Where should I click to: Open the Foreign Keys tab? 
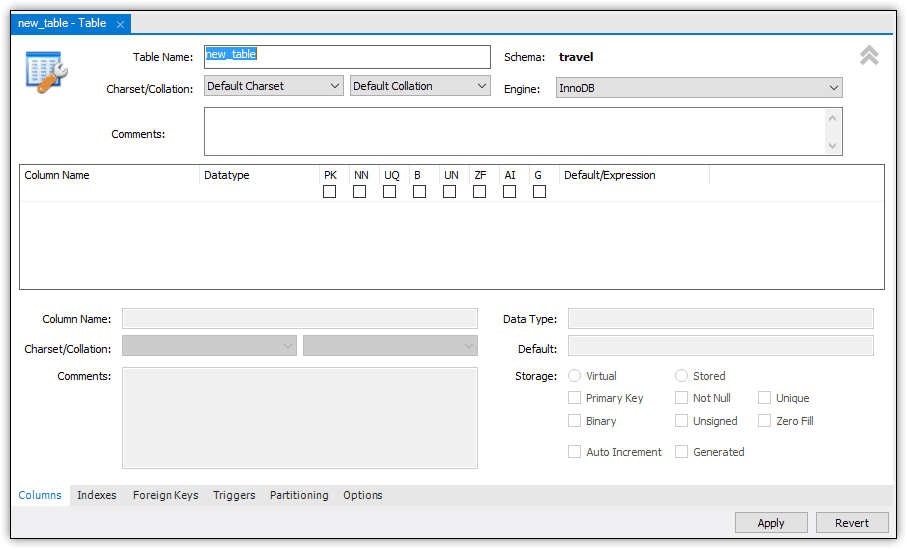tap(165, 495)
